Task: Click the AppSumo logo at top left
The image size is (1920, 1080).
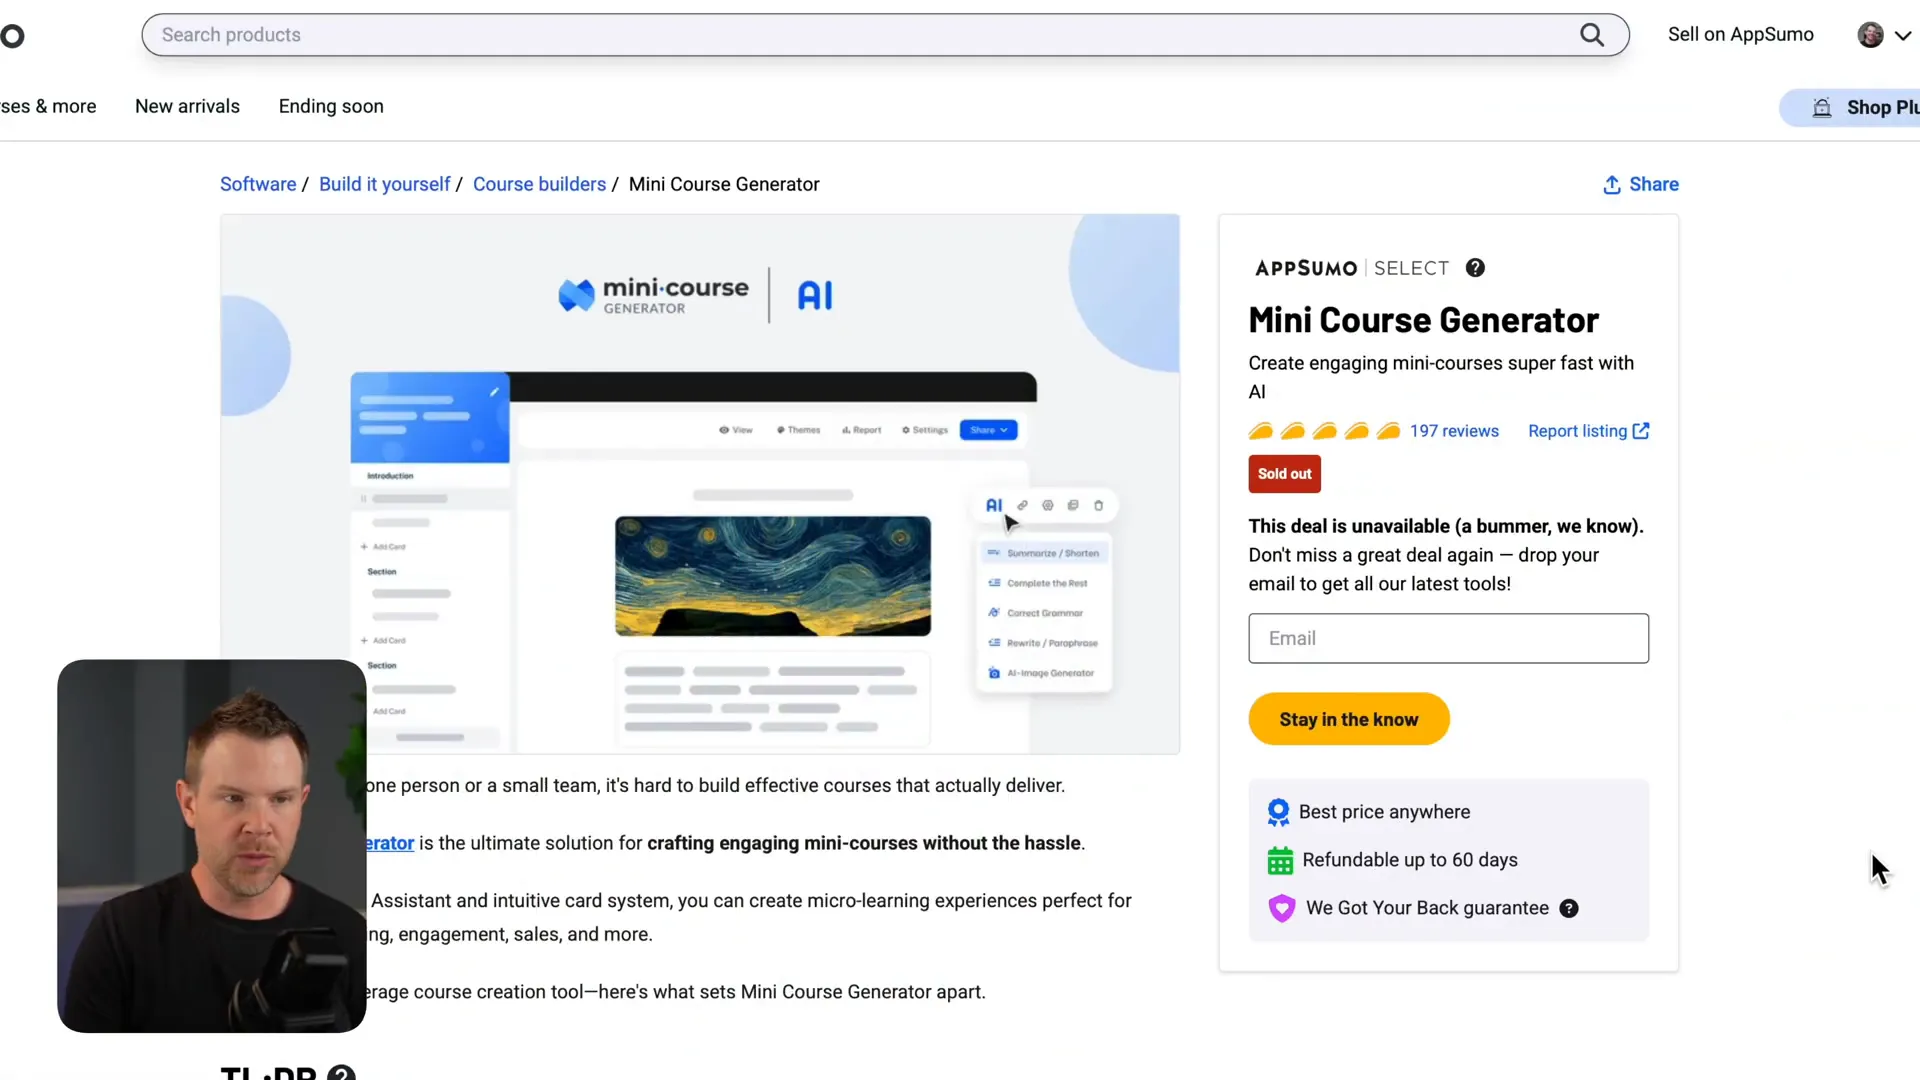Action: 12,37
